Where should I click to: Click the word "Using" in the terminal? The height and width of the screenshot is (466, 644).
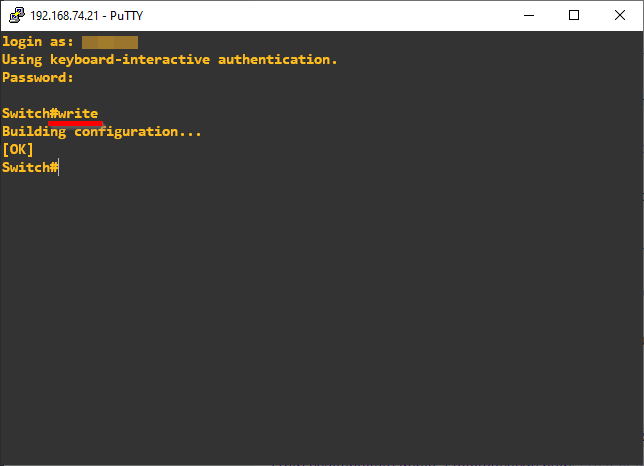(21, 60)
